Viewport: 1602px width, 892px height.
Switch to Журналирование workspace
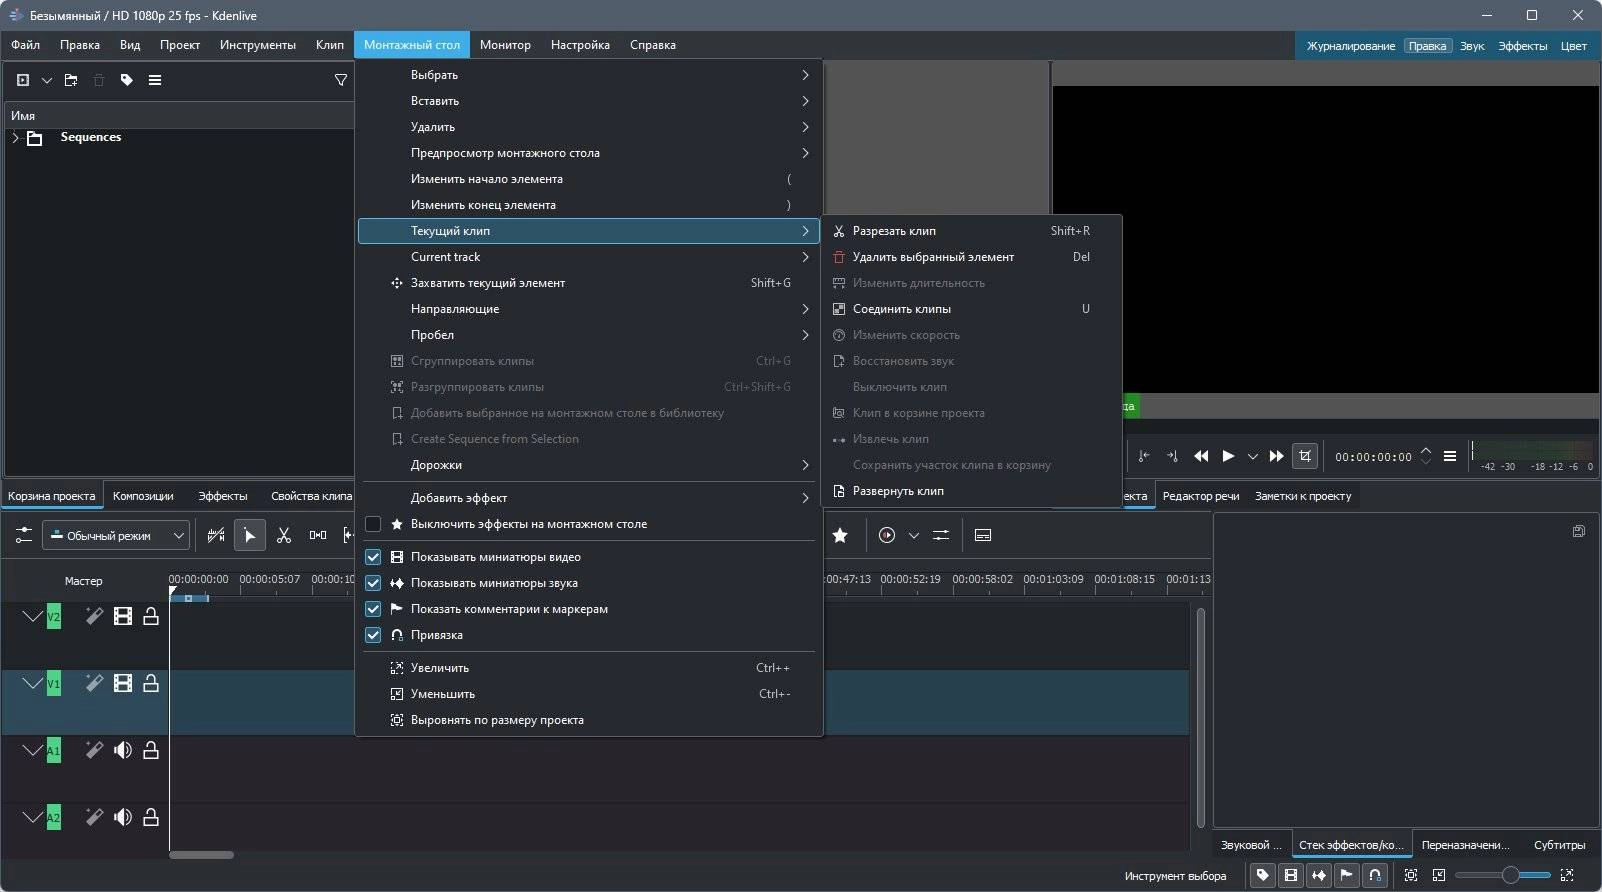point(1350,46)
